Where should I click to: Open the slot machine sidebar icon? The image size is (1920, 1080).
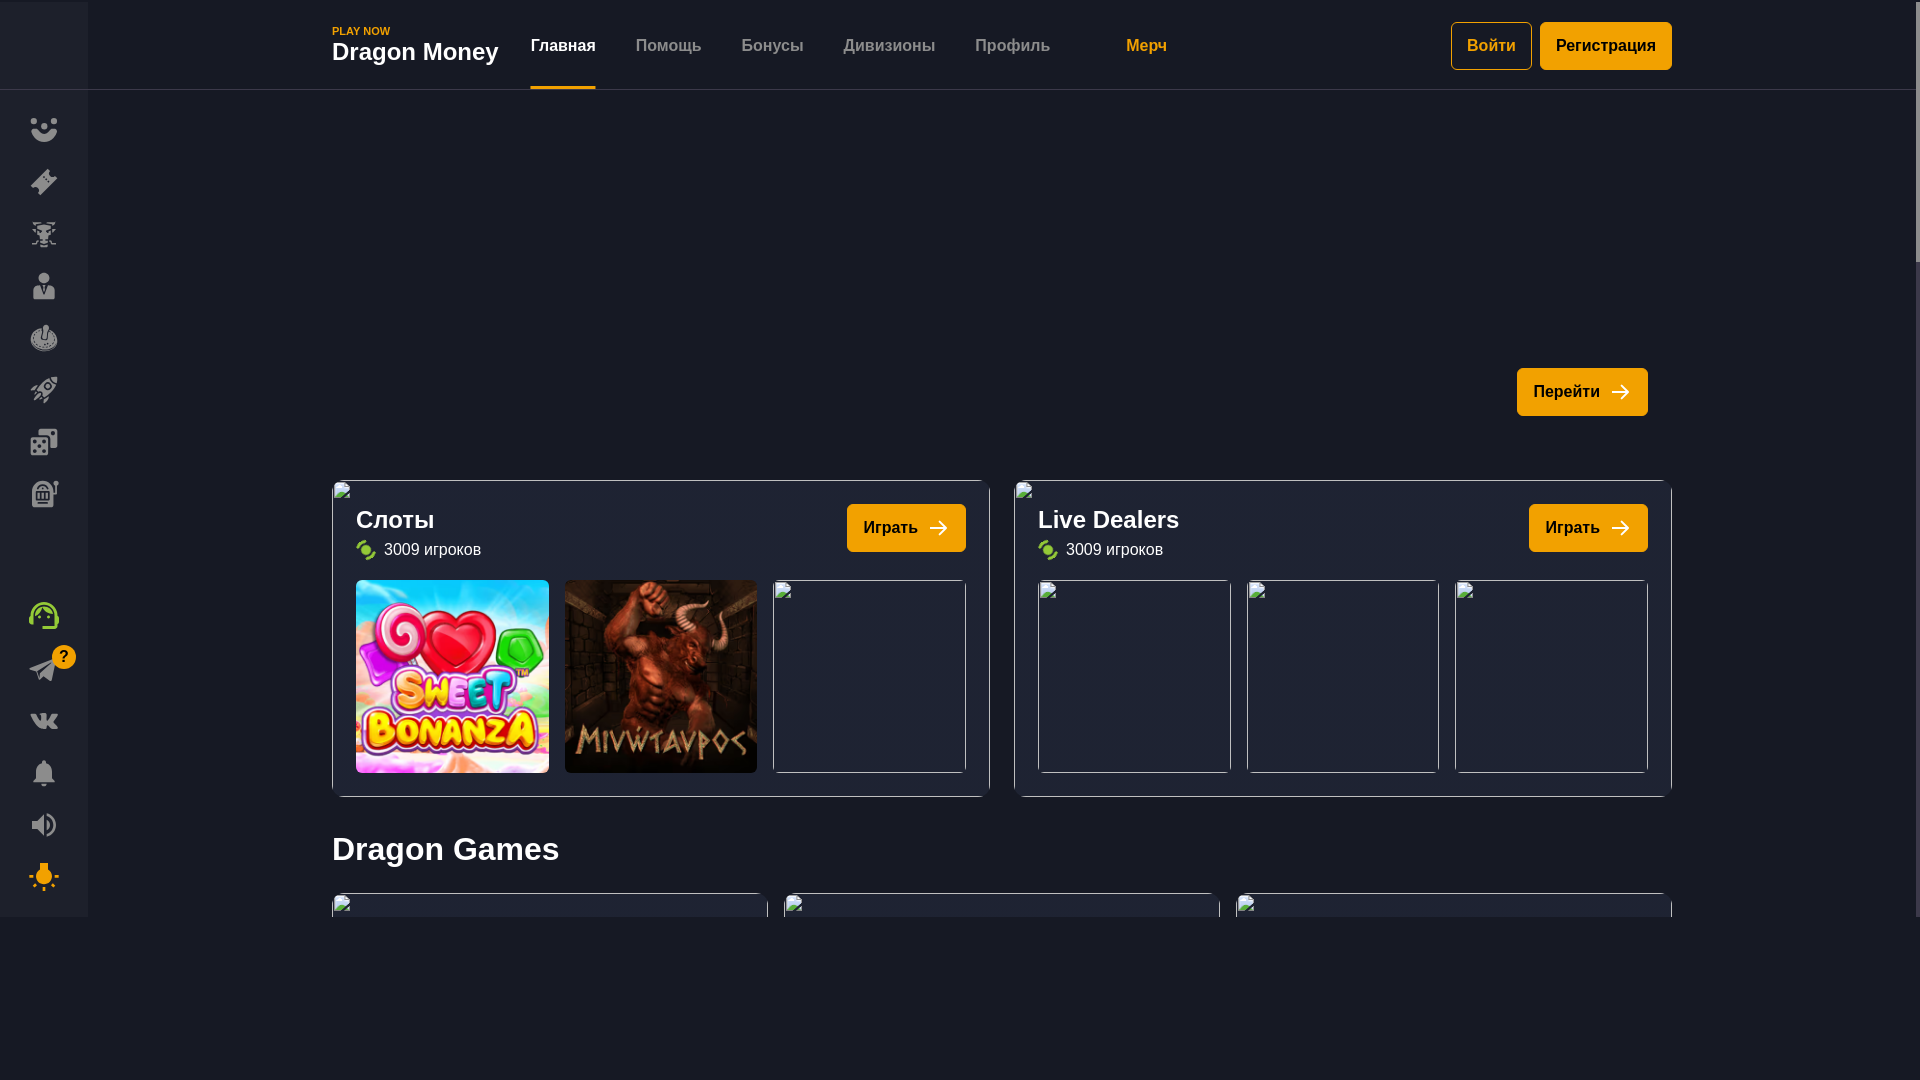coord(44,494)
